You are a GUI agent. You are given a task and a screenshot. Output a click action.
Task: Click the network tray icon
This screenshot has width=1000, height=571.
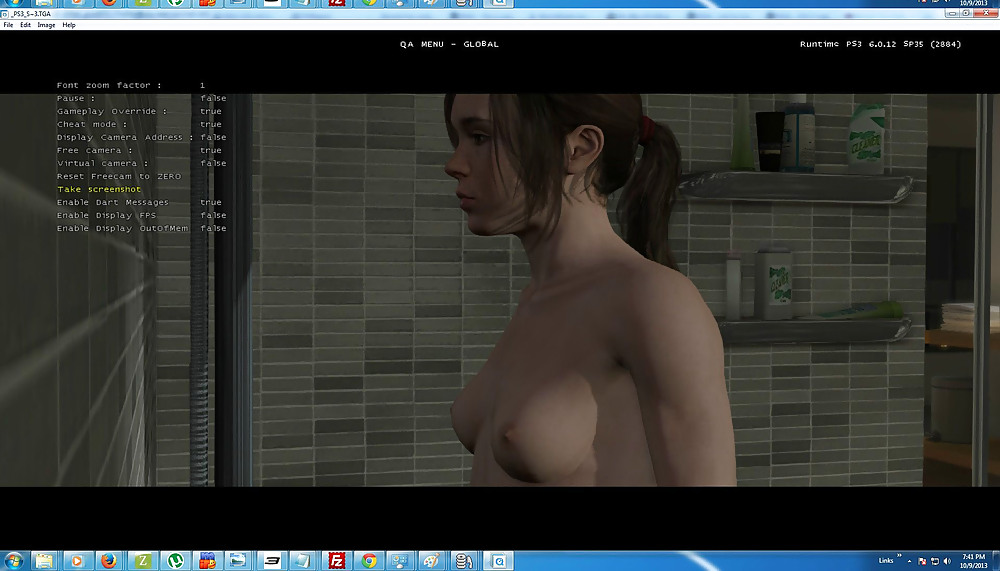tap(935, 561)
